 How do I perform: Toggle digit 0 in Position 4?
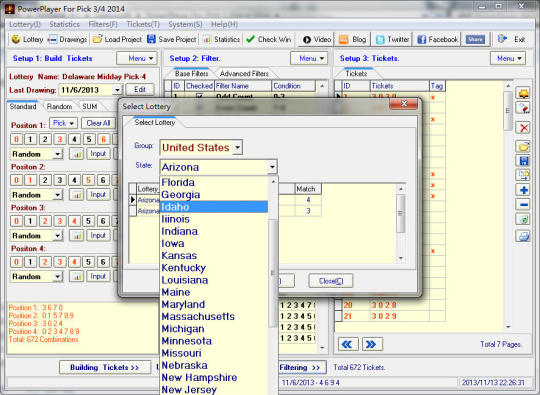pyautogui.click(x=16, y=262)
